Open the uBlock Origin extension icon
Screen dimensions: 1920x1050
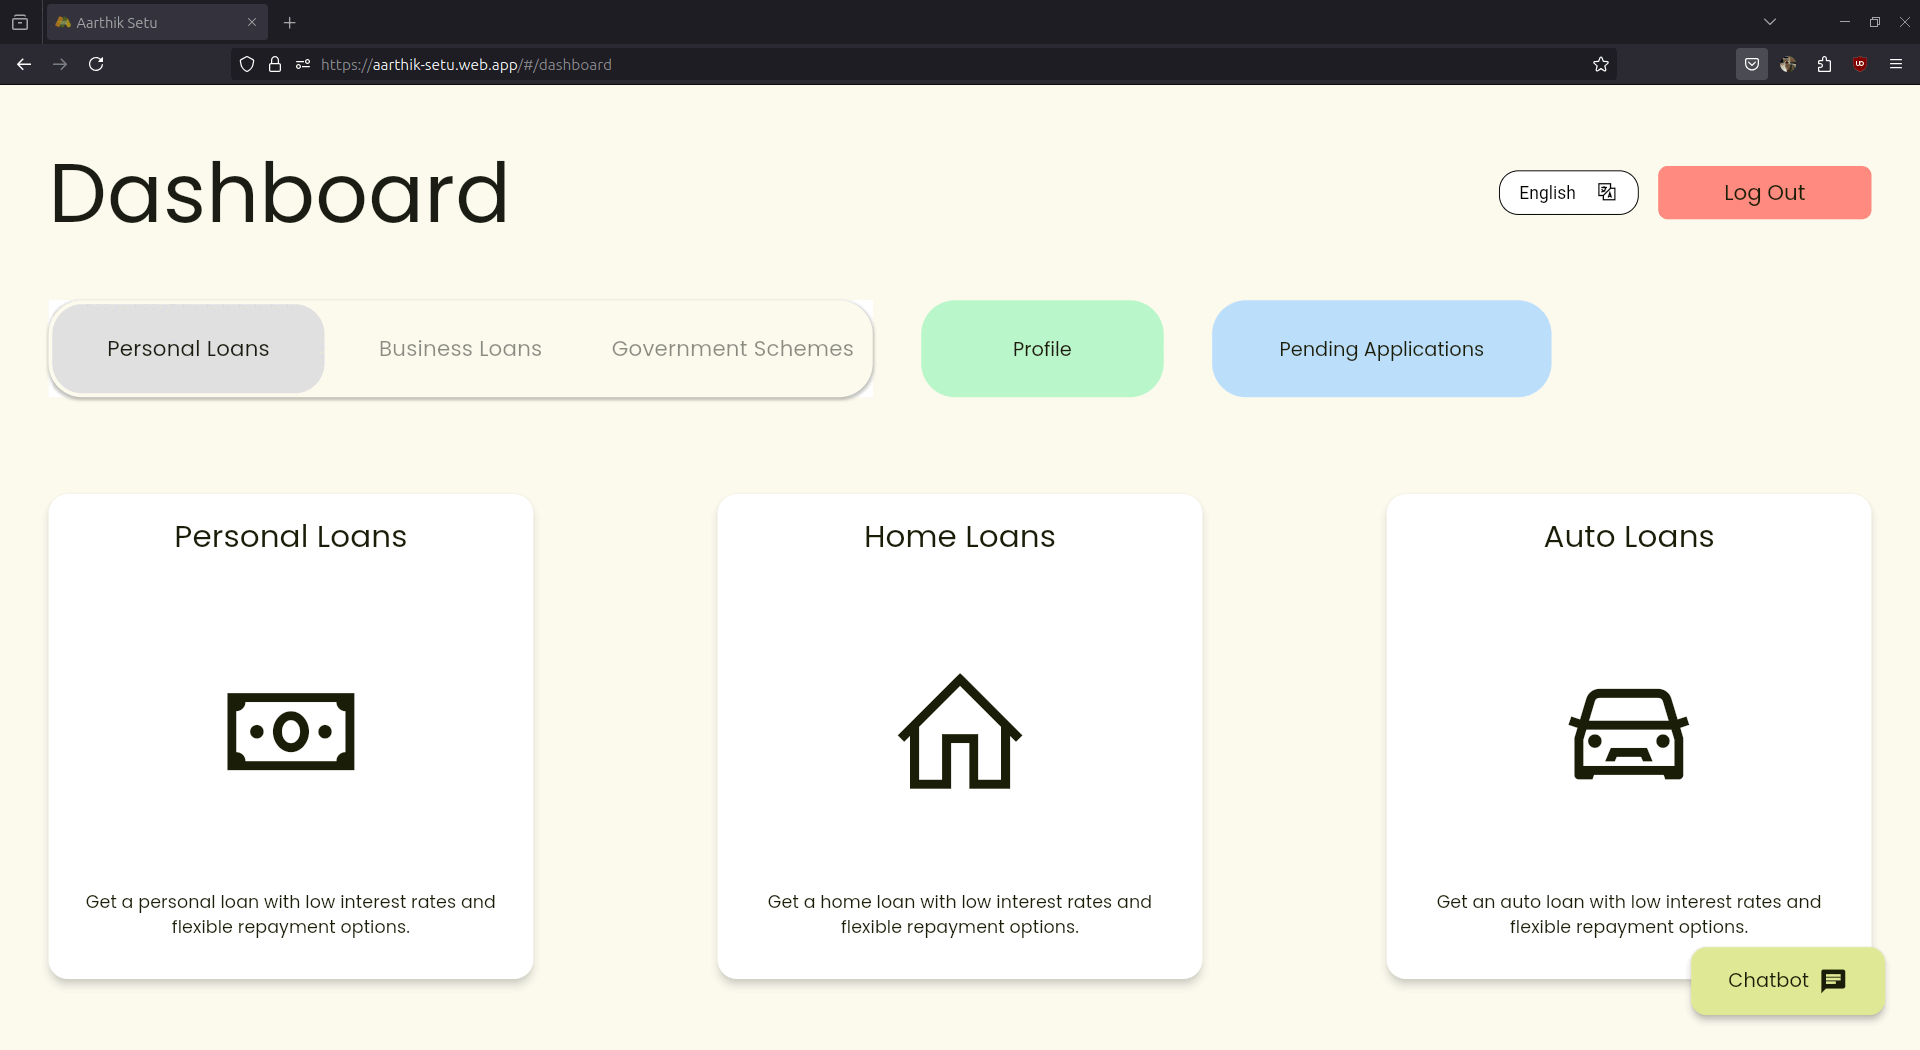1860,64
